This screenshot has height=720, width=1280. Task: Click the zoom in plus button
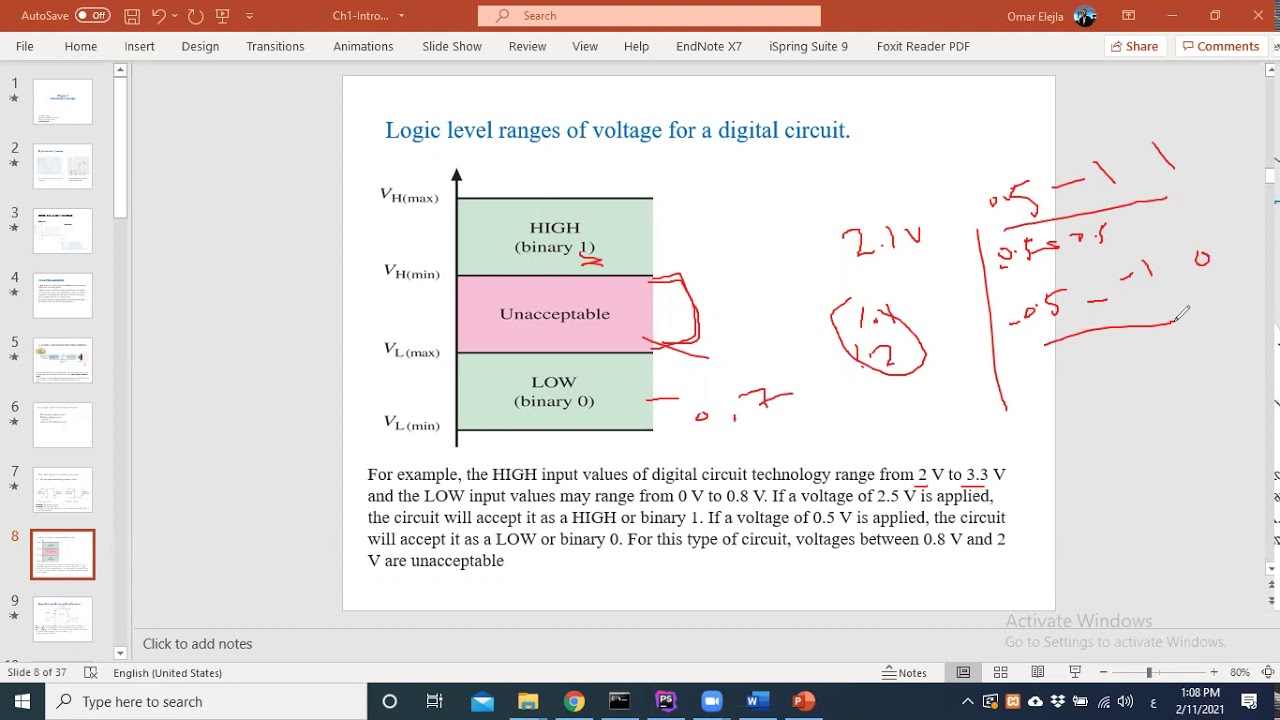point(1214,673)
